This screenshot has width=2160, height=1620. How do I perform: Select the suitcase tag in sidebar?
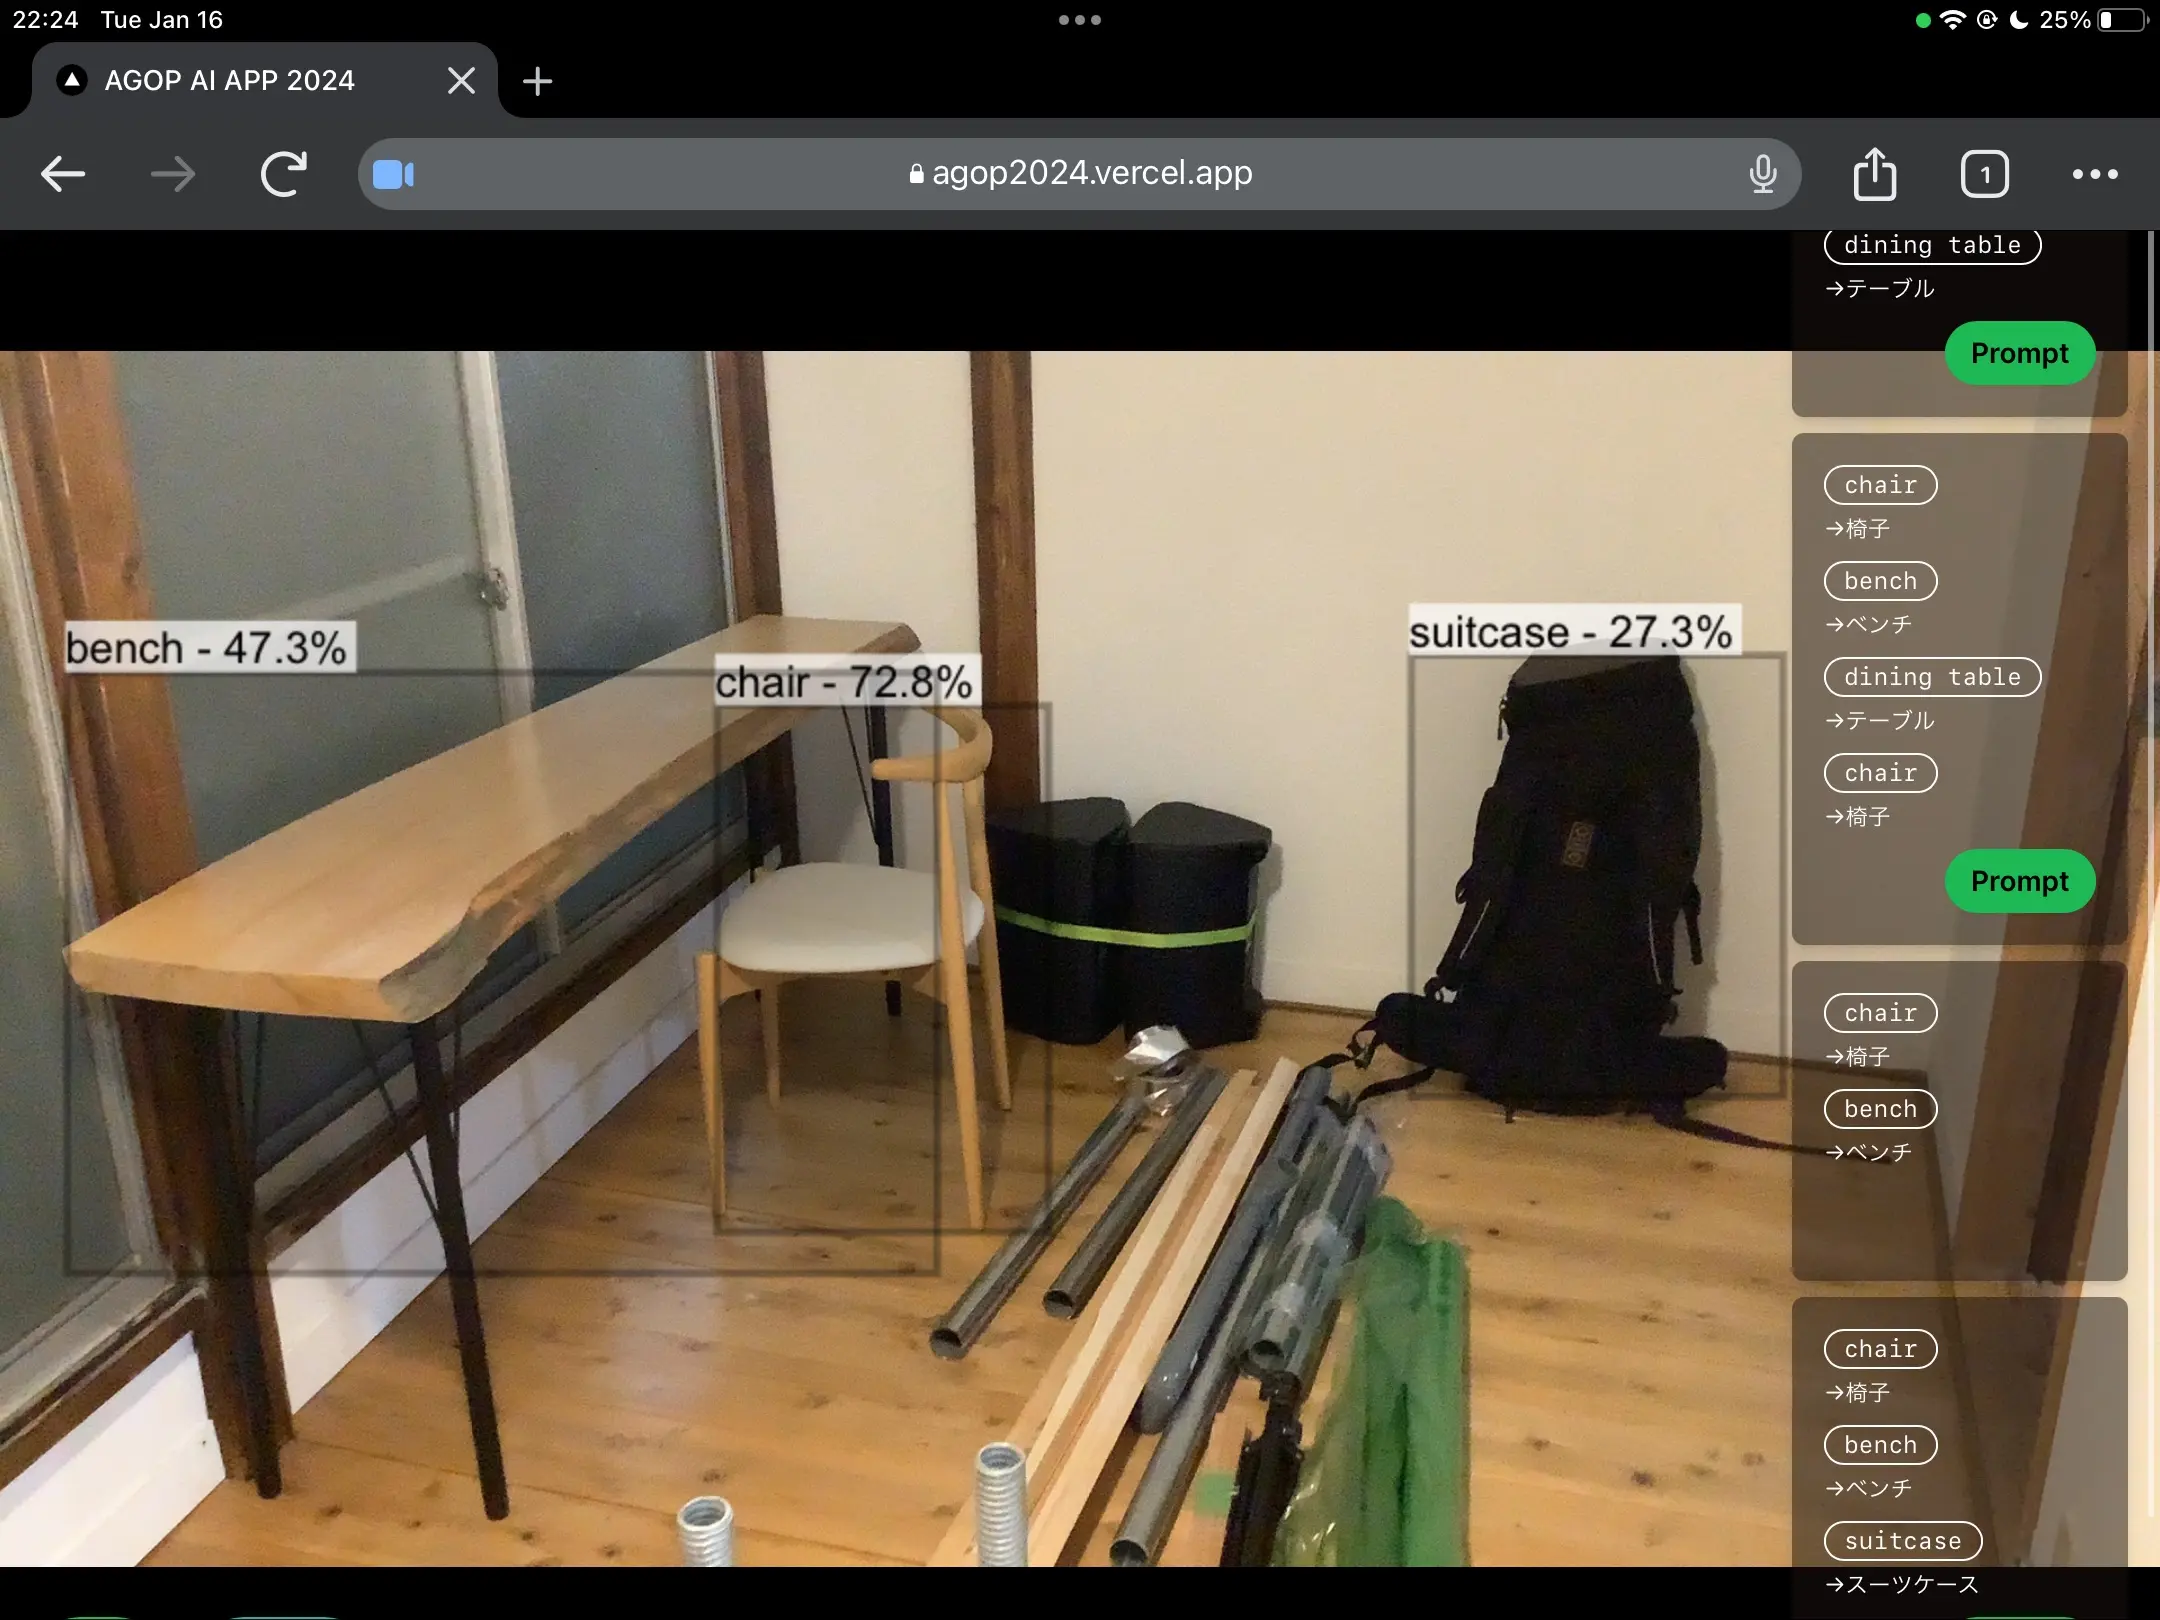(x=1902, y=1541)
